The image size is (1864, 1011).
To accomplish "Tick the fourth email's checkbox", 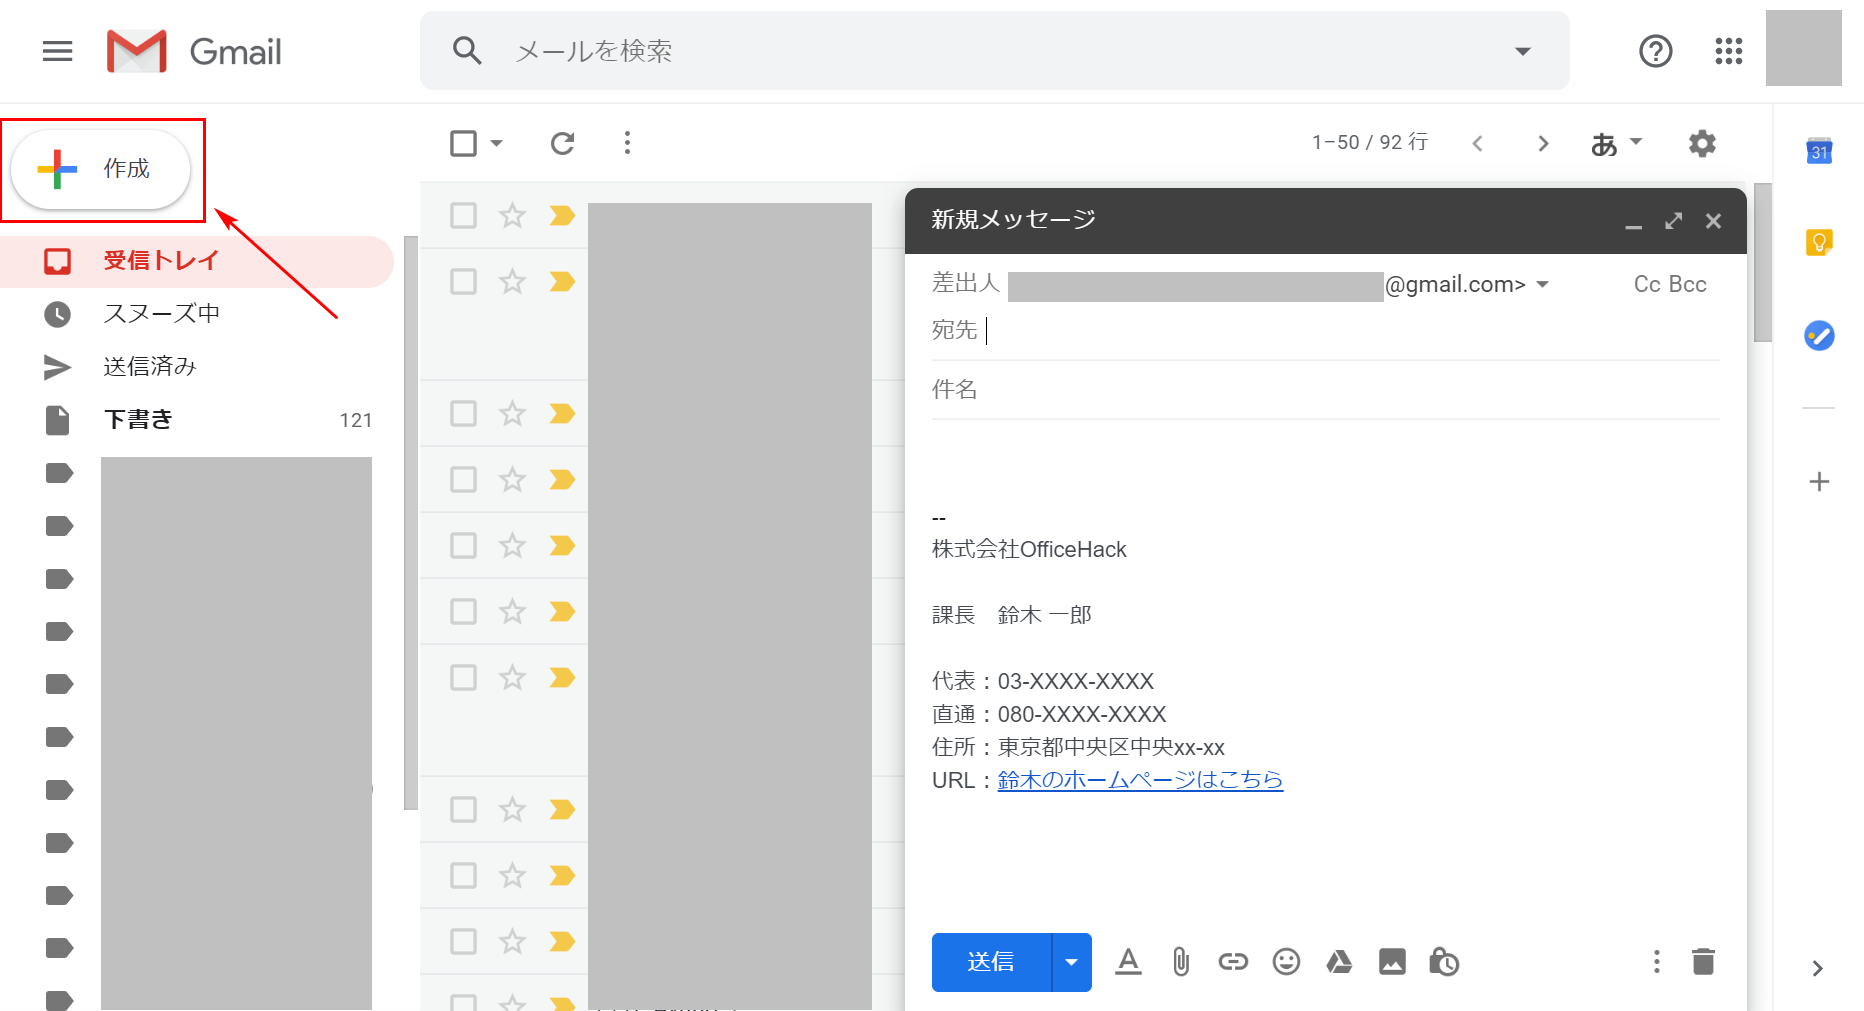I will pos(463,479).
